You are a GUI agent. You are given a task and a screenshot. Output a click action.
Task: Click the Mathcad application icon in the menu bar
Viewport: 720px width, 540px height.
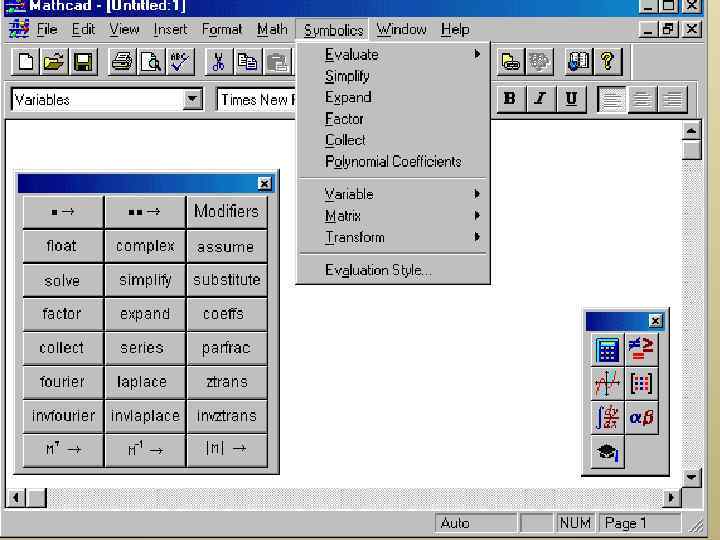tap(19, 29)
